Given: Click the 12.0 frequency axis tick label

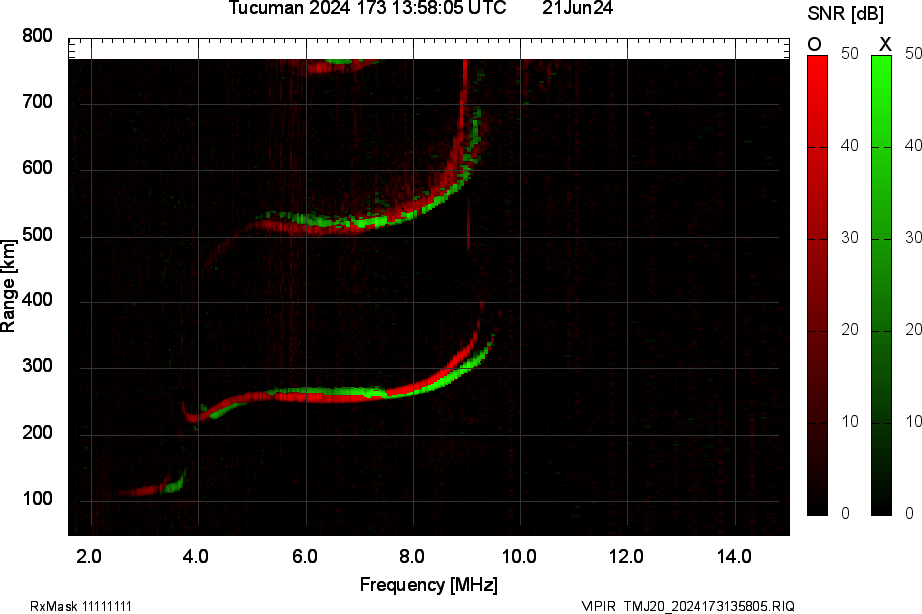Looking at the screenshot, I should pos(627,556).
